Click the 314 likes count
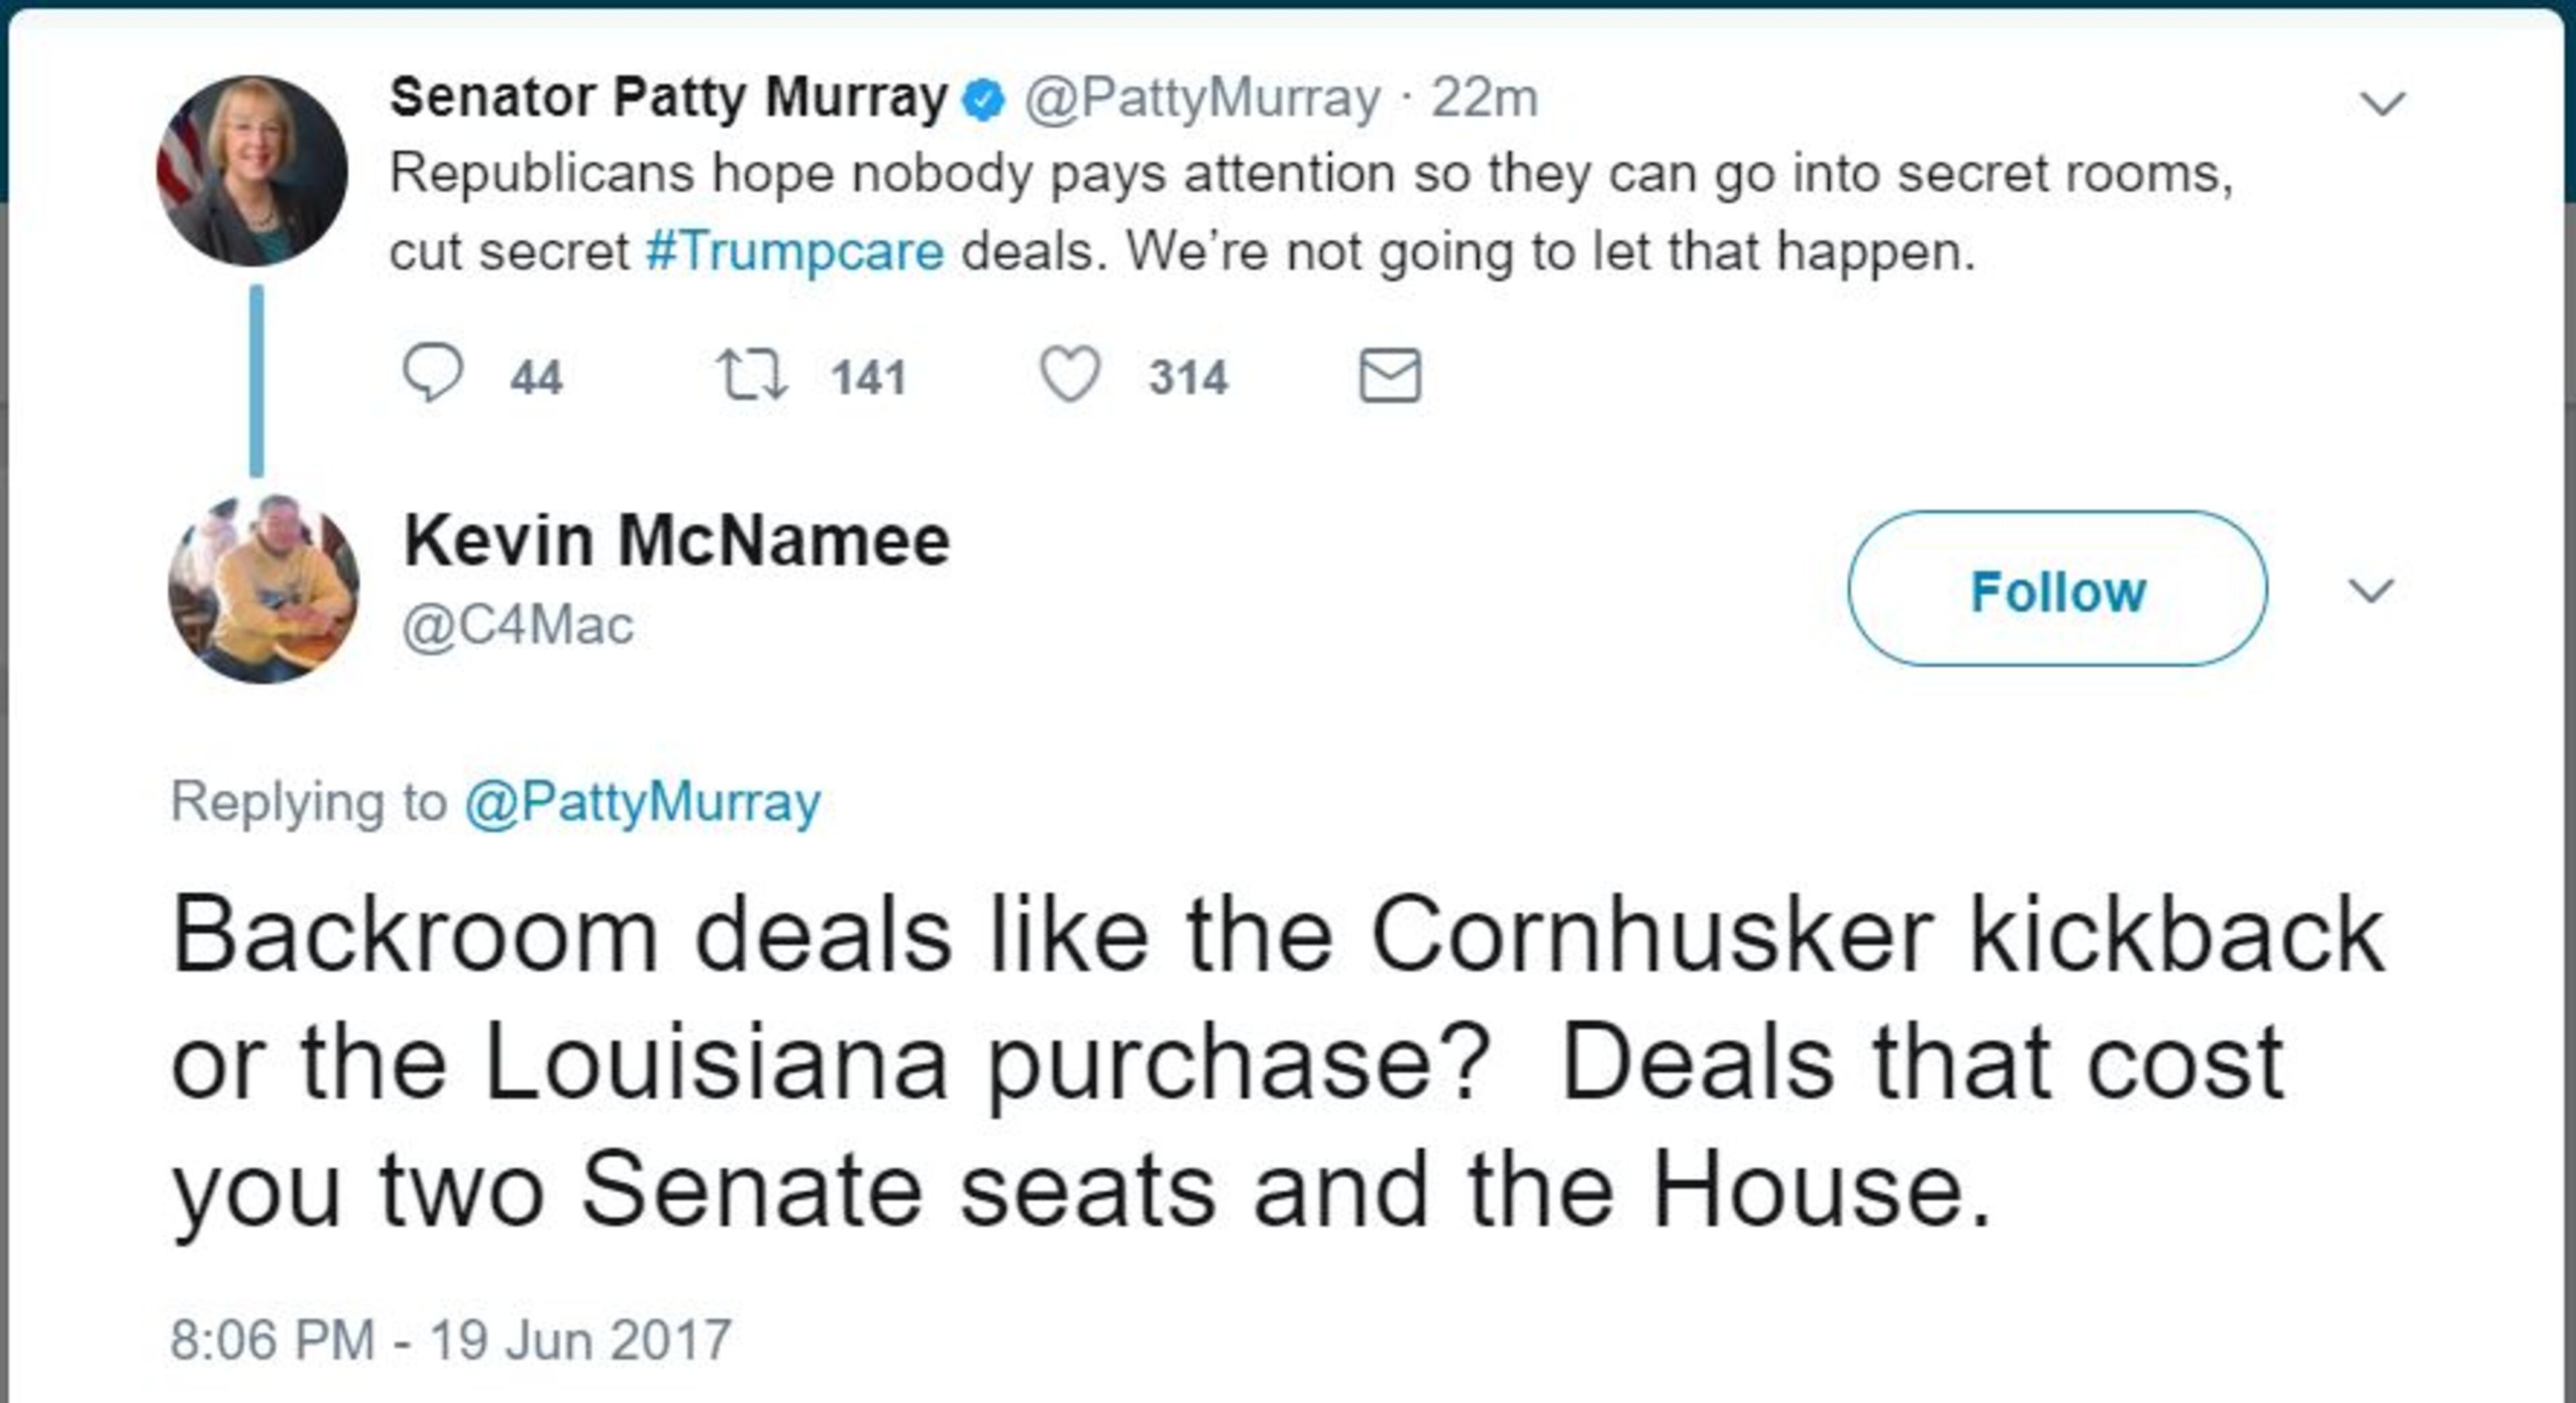Viewport: 2576px width, 1403px height. pos(1187,378)
